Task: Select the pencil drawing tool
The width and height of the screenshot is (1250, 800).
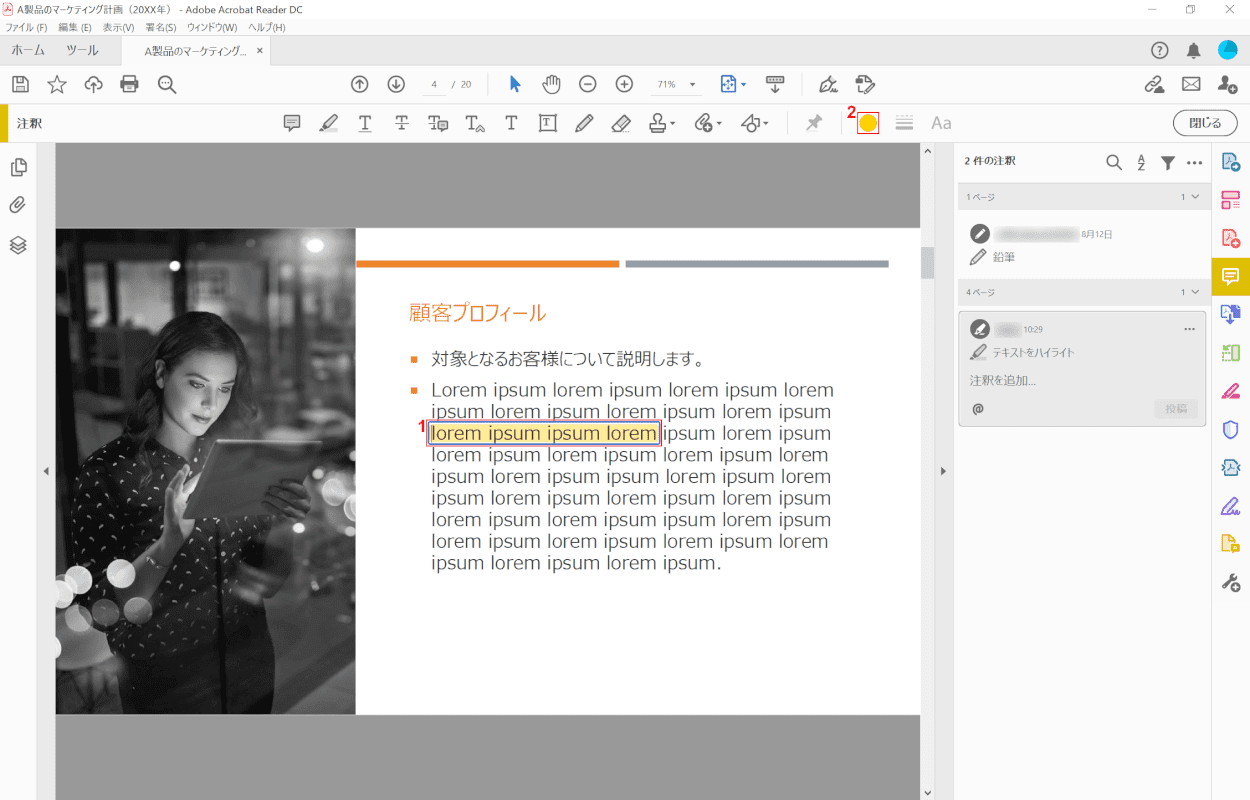Action: click(584, 123)
